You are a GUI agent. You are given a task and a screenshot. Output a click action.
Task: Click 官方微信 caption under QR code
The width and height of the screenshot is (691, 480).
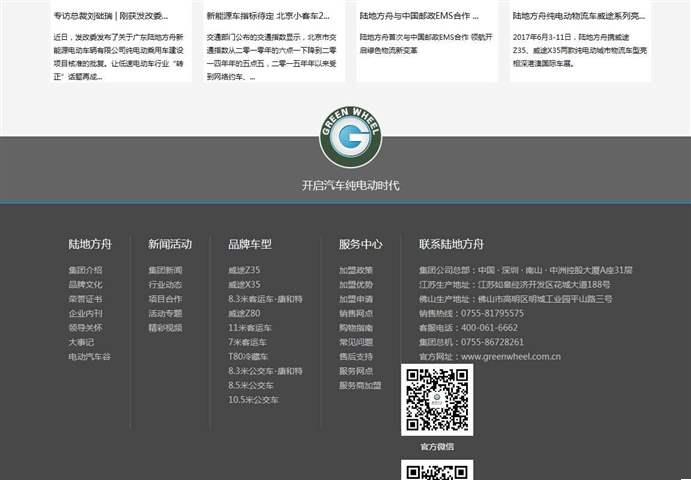pyautogui.click(x=437, y=447)
